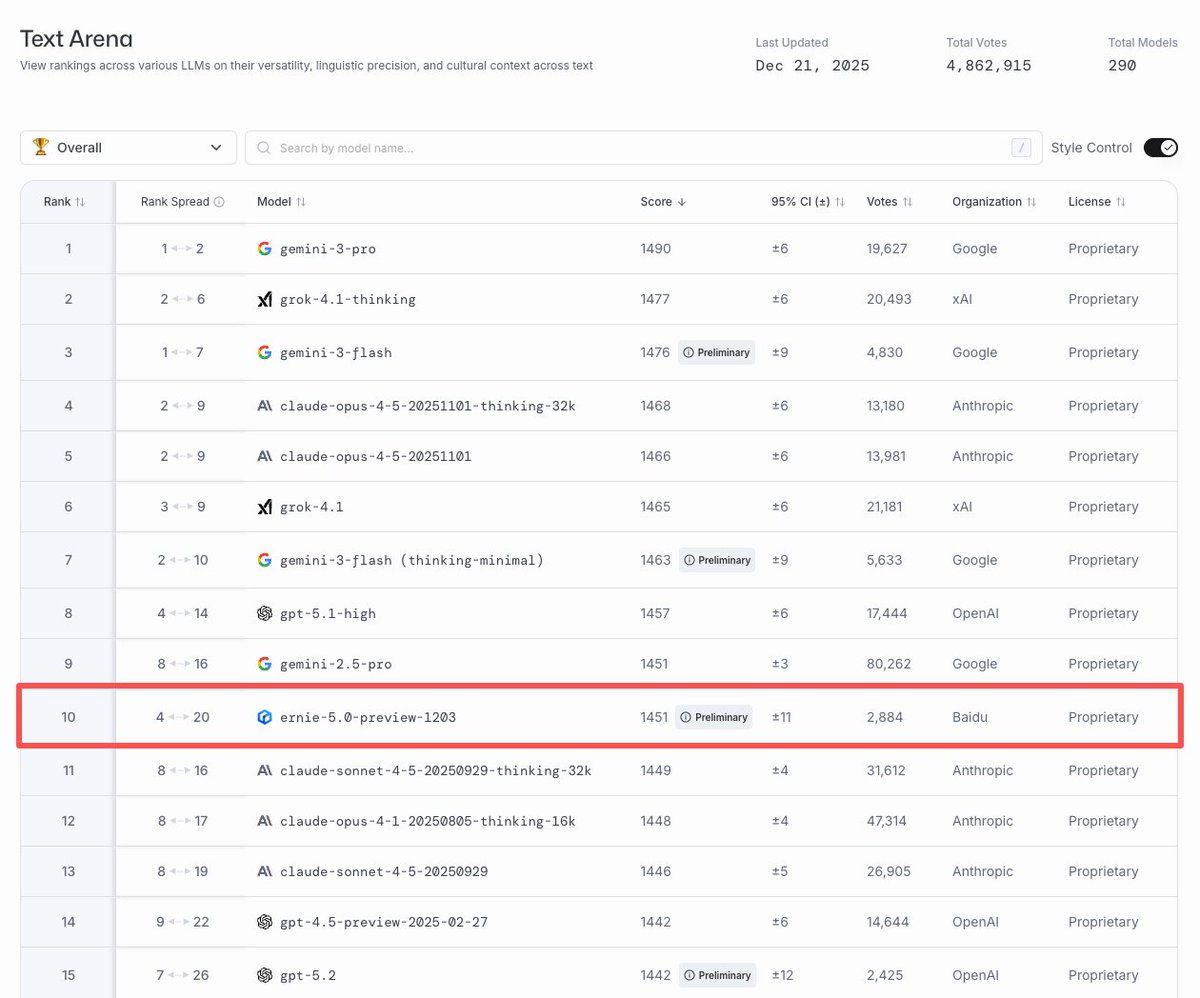Click the Google logo beside gemini-2.5-pro
The width and height of the screenshot is (1200, 998).
pos(264,664)
